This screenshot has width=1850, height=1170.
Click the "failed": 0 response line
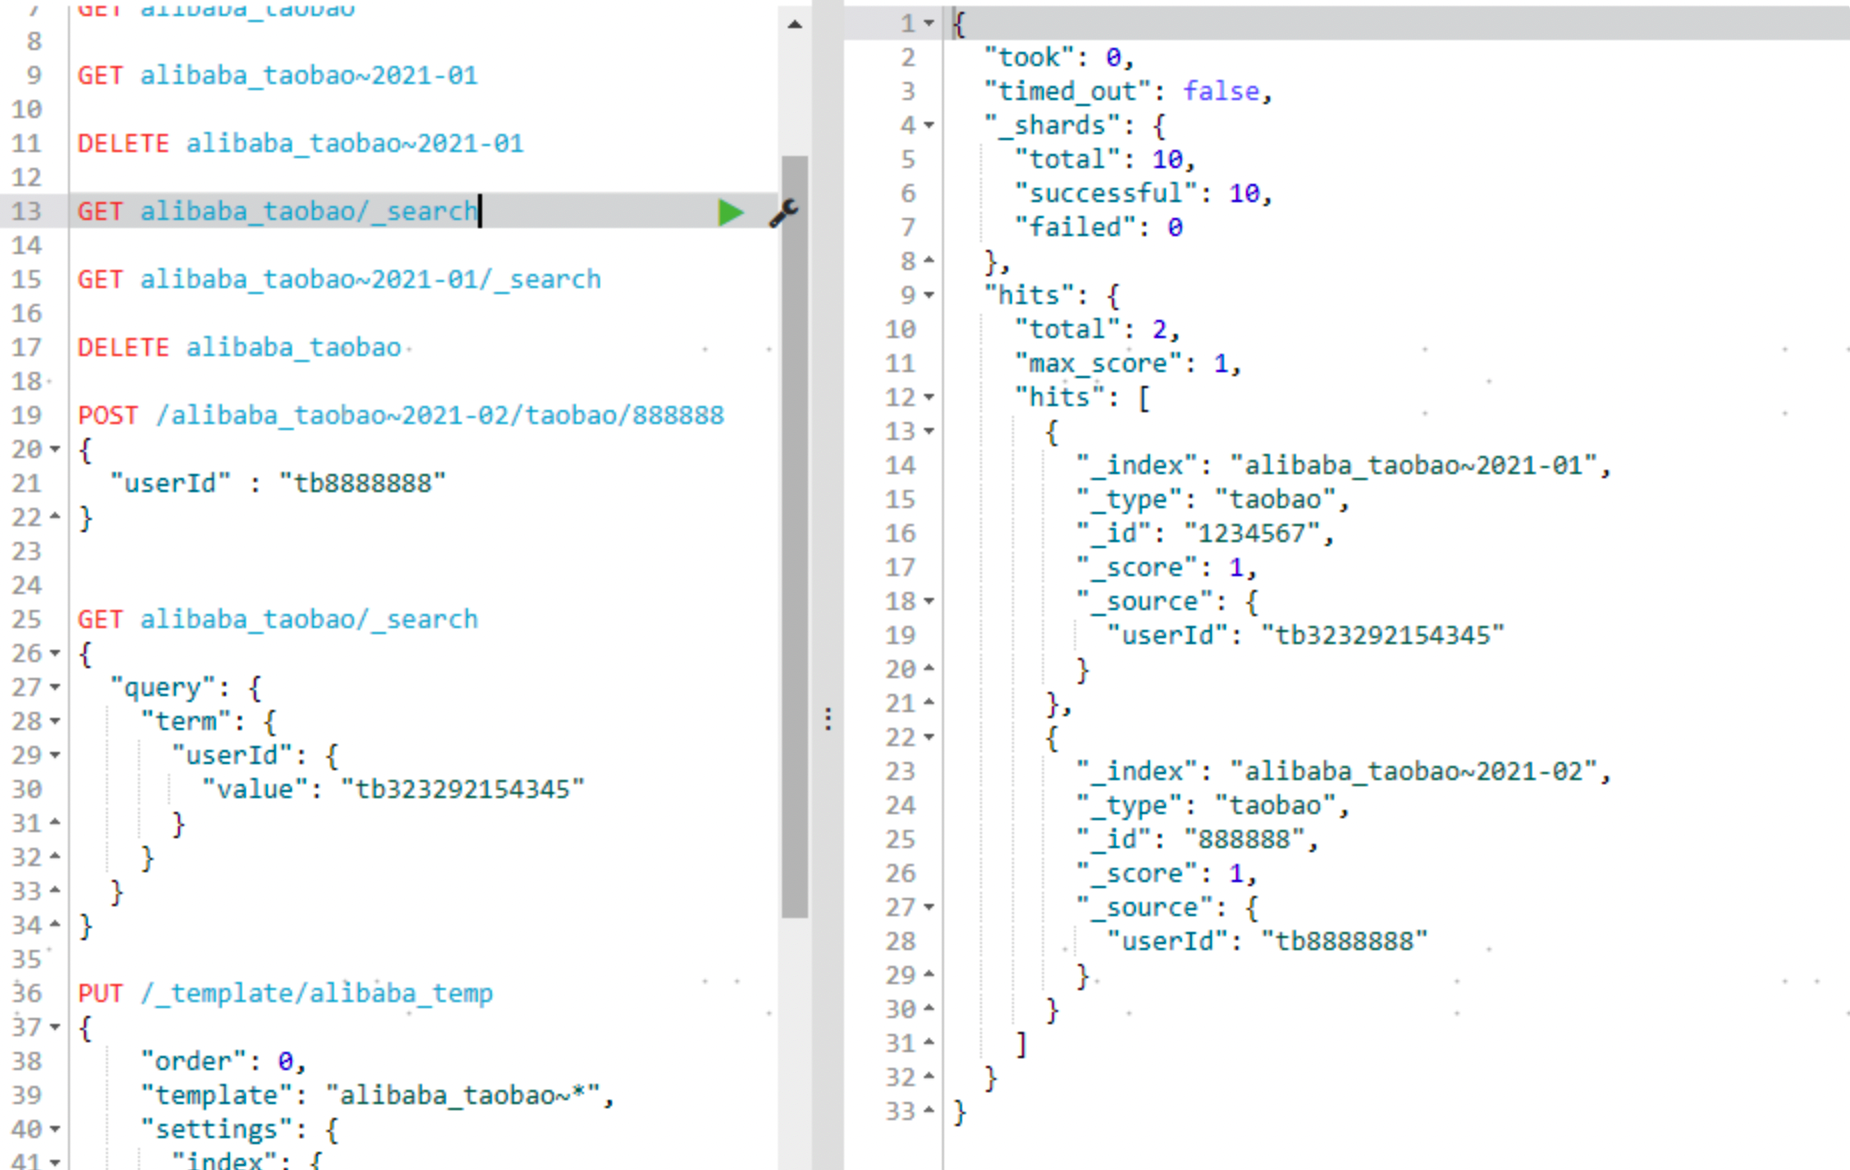tap(1099, 228)
